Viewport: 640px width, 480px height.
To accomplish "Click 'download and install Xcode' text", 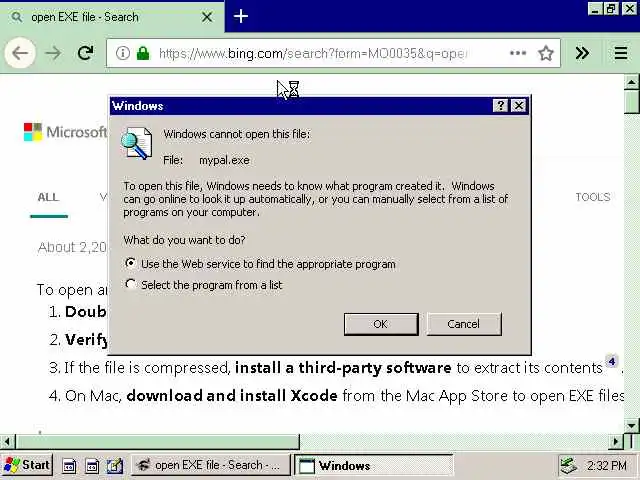I will coord(232,396).
